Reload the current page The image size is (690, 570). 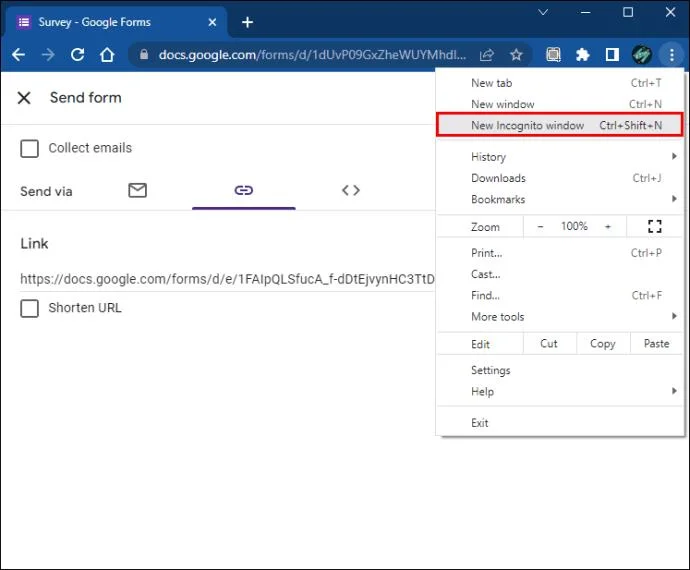(x=77, y=55)
